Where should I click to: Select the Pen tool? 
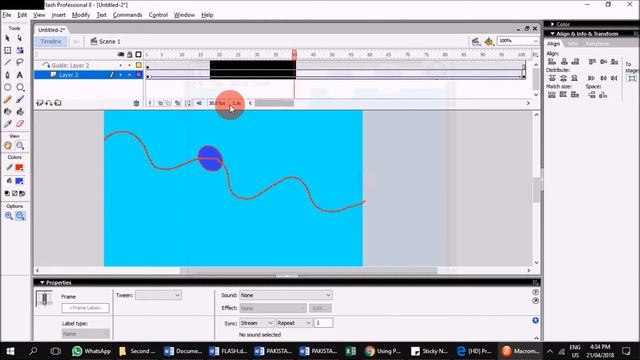coord(7,75)
